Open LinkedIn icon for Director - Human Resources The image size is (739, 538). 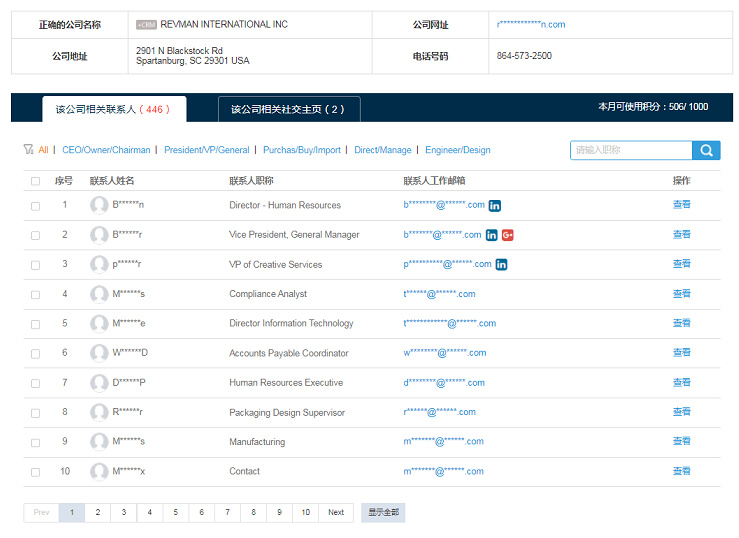click(x=494, y=206)
